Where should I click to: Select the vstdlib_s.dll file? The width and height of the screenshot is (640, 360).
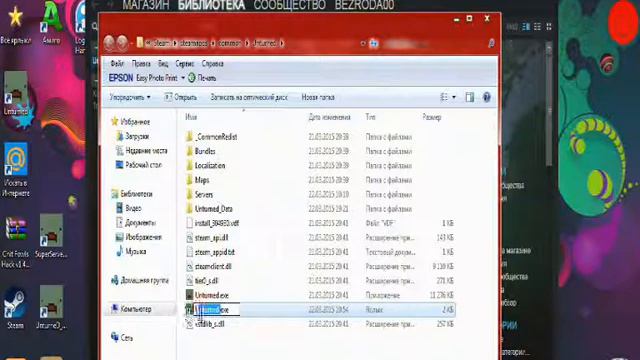click(x=209, y=324)
